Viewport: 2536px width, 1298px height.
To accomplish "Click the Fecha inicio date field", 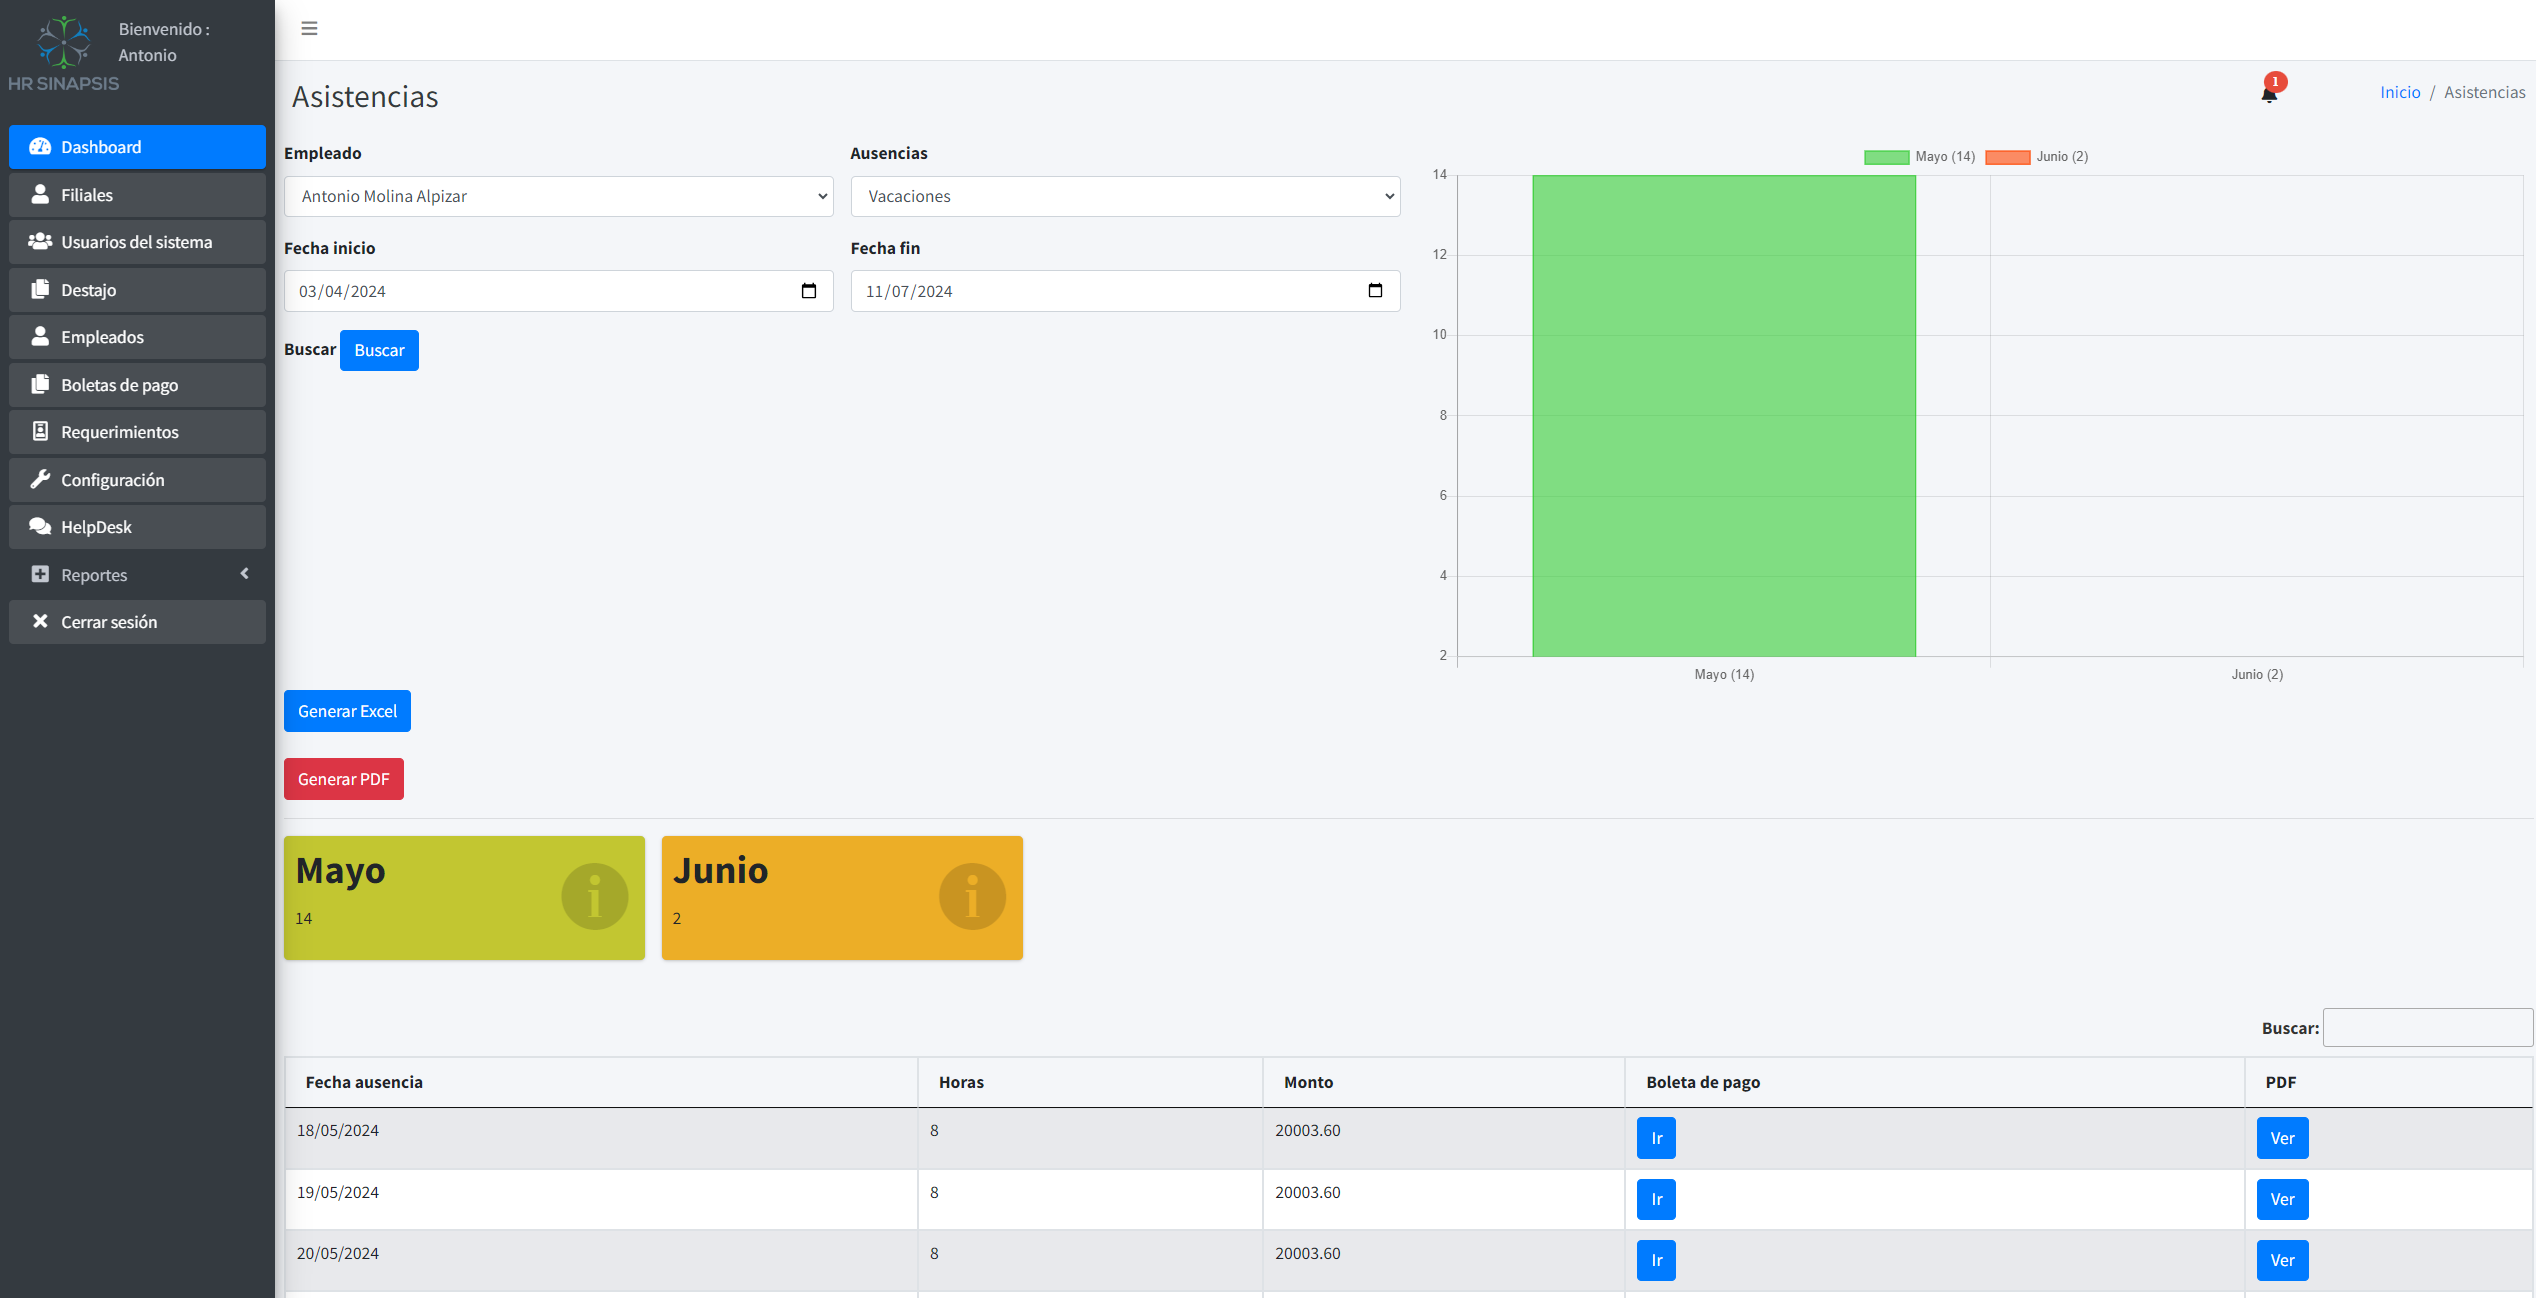I will click(558, 291).
